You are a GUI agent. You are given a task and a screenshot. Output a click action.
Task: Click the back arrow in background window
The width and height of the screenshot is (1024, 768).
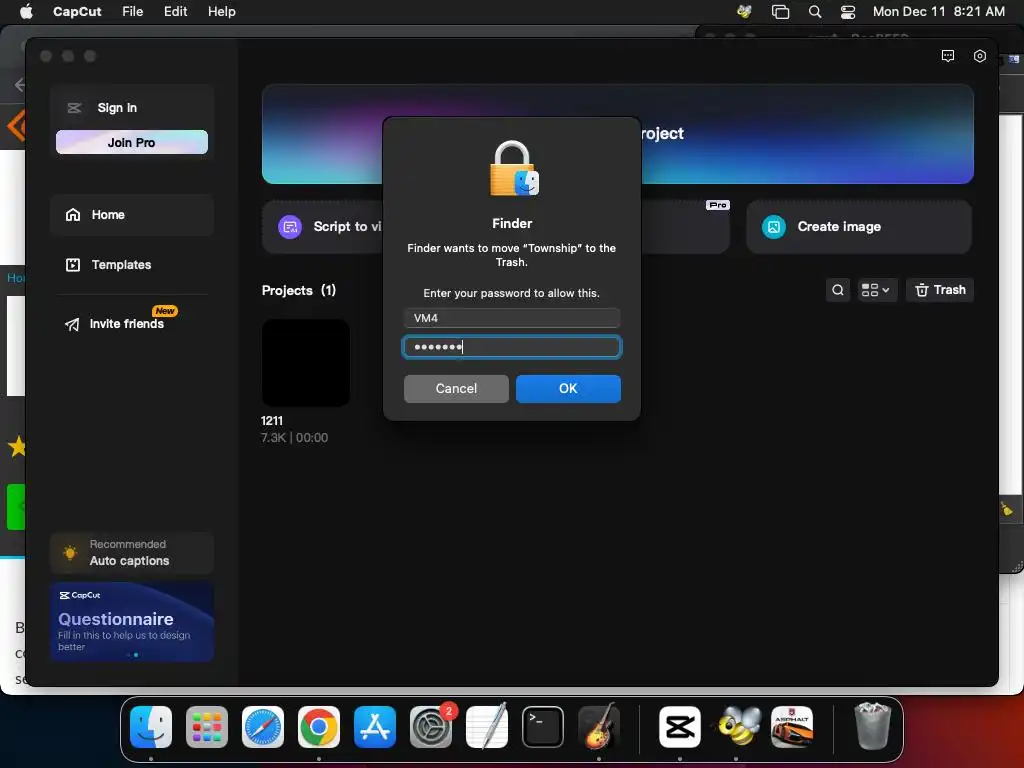(20, 84)
